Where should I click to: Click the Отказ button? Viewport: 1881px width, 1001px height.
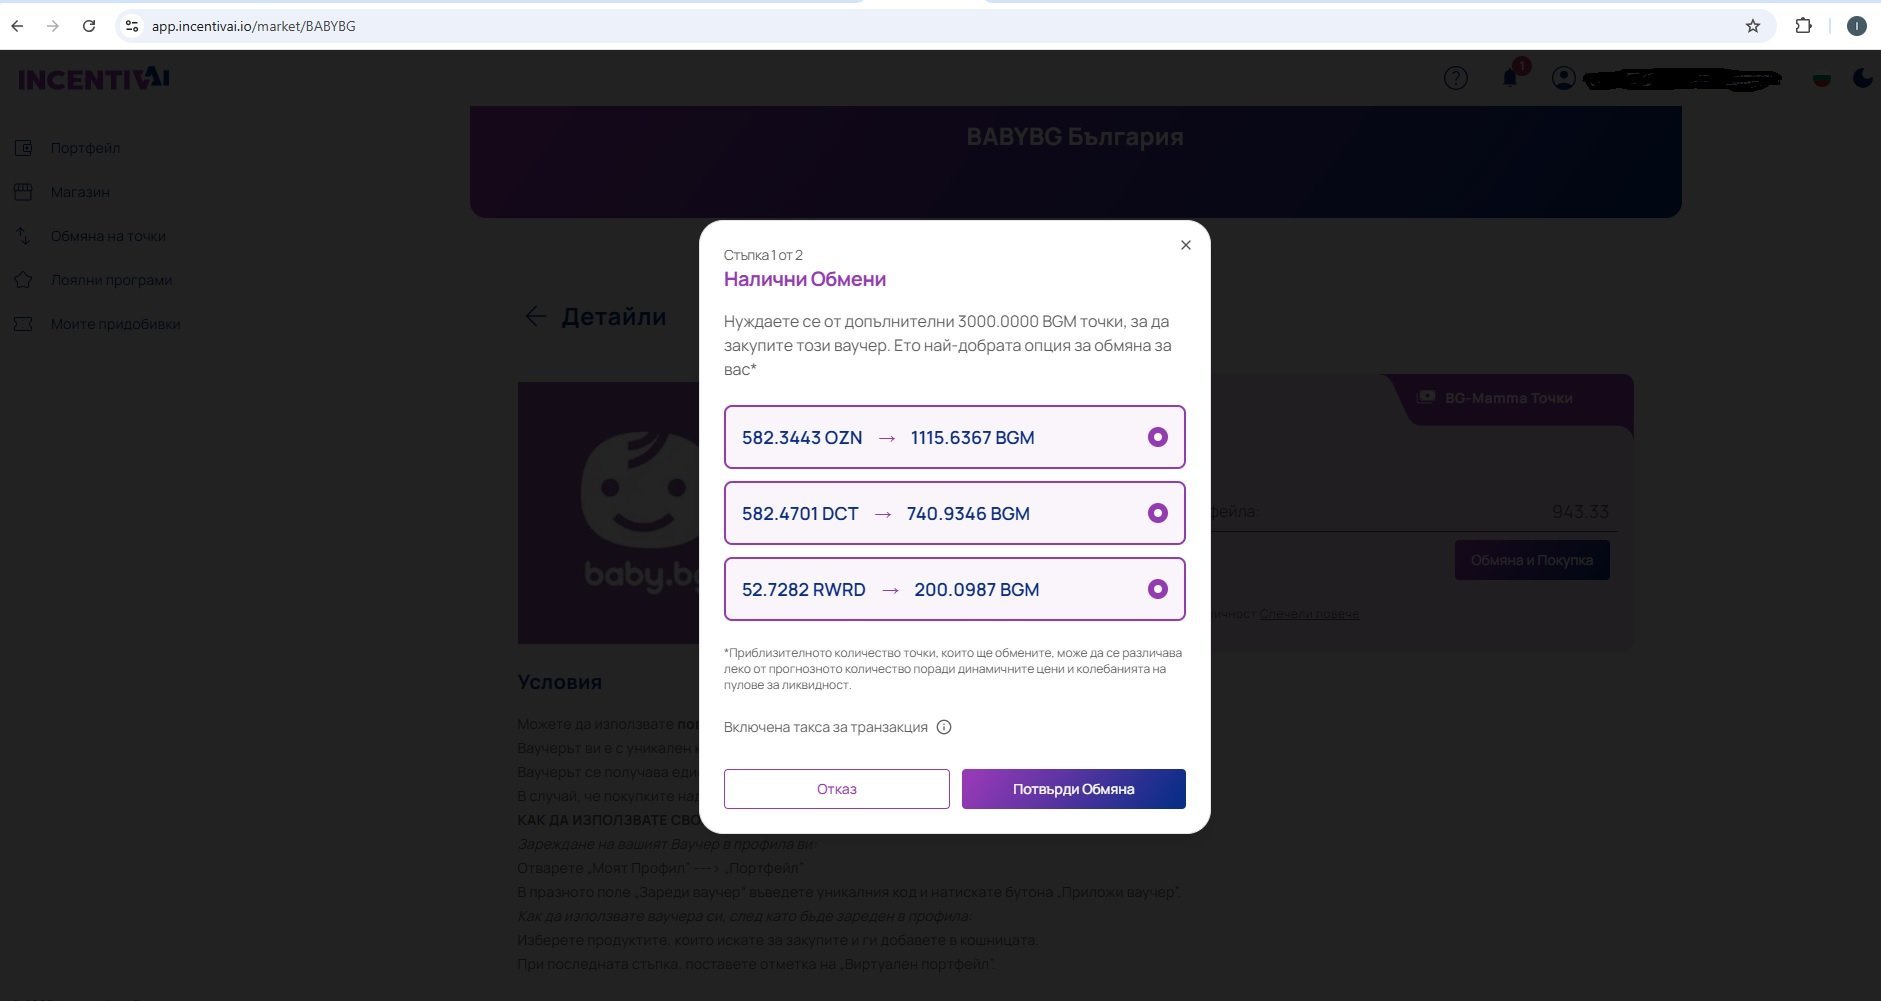pos(836,789)
